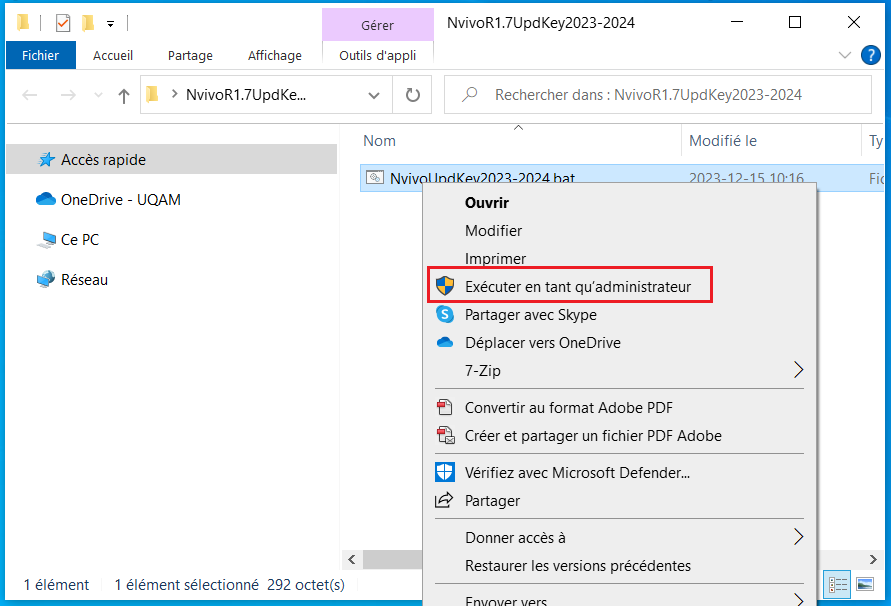Click the refresh button beside address bar
The height and width of the screenshot is (606, 891).
coord(412,96)
